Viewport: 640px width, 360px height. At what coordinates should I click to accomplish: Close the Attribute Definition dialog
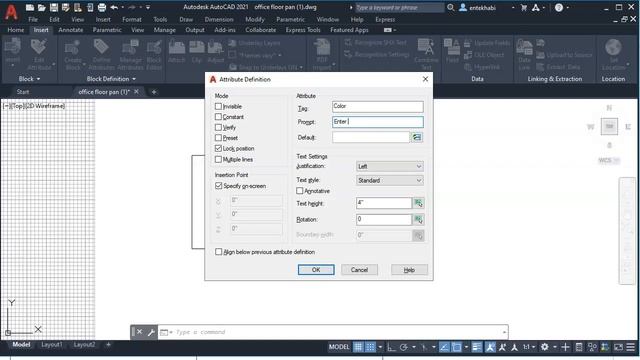click(425, 79)
